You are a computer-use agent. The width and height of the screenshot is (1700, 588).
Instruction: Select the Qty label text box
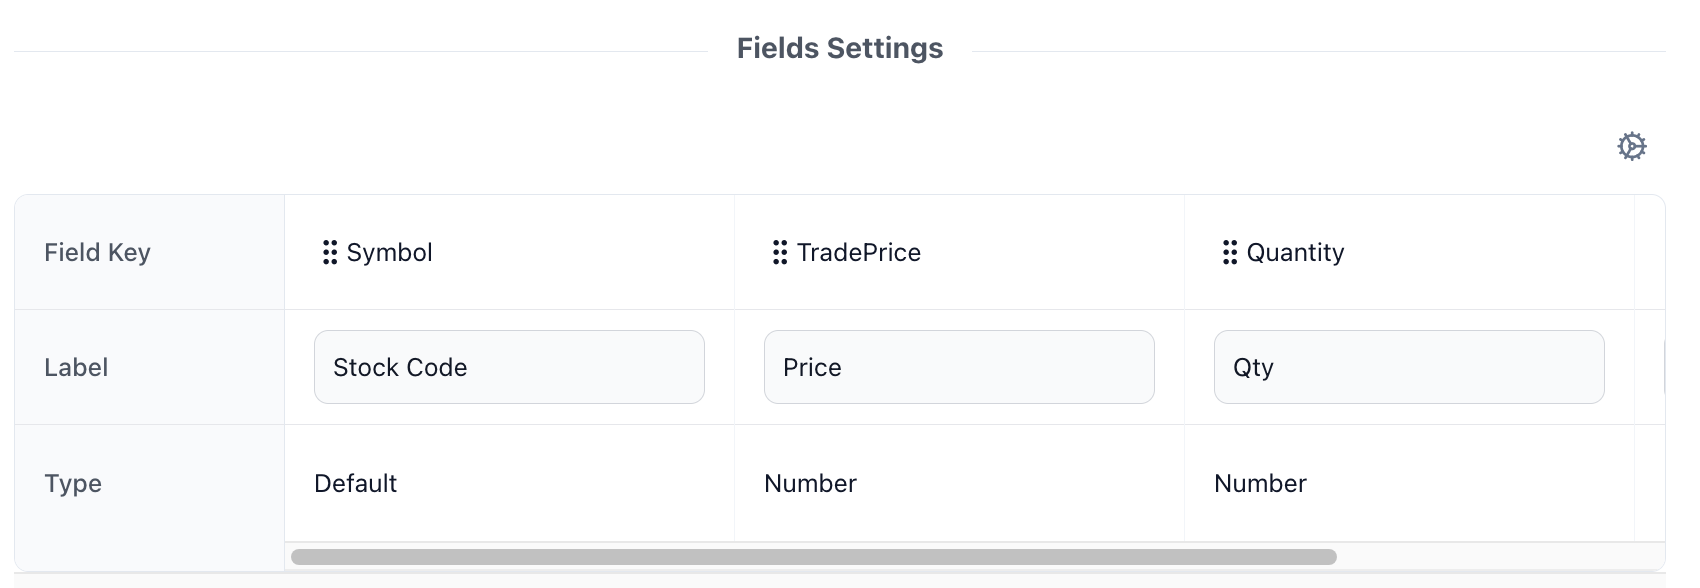1409,367
